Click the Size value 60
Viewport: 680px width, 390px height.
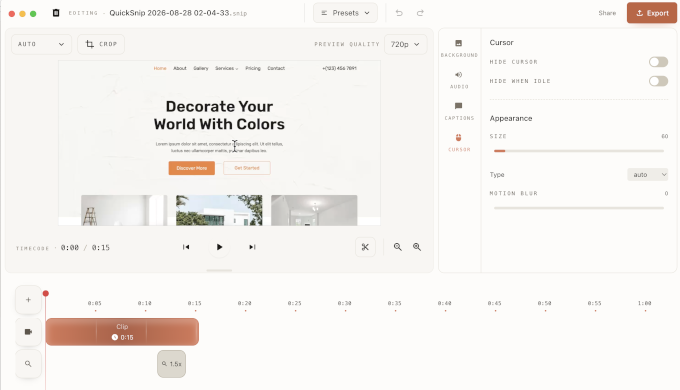(664, 136)
